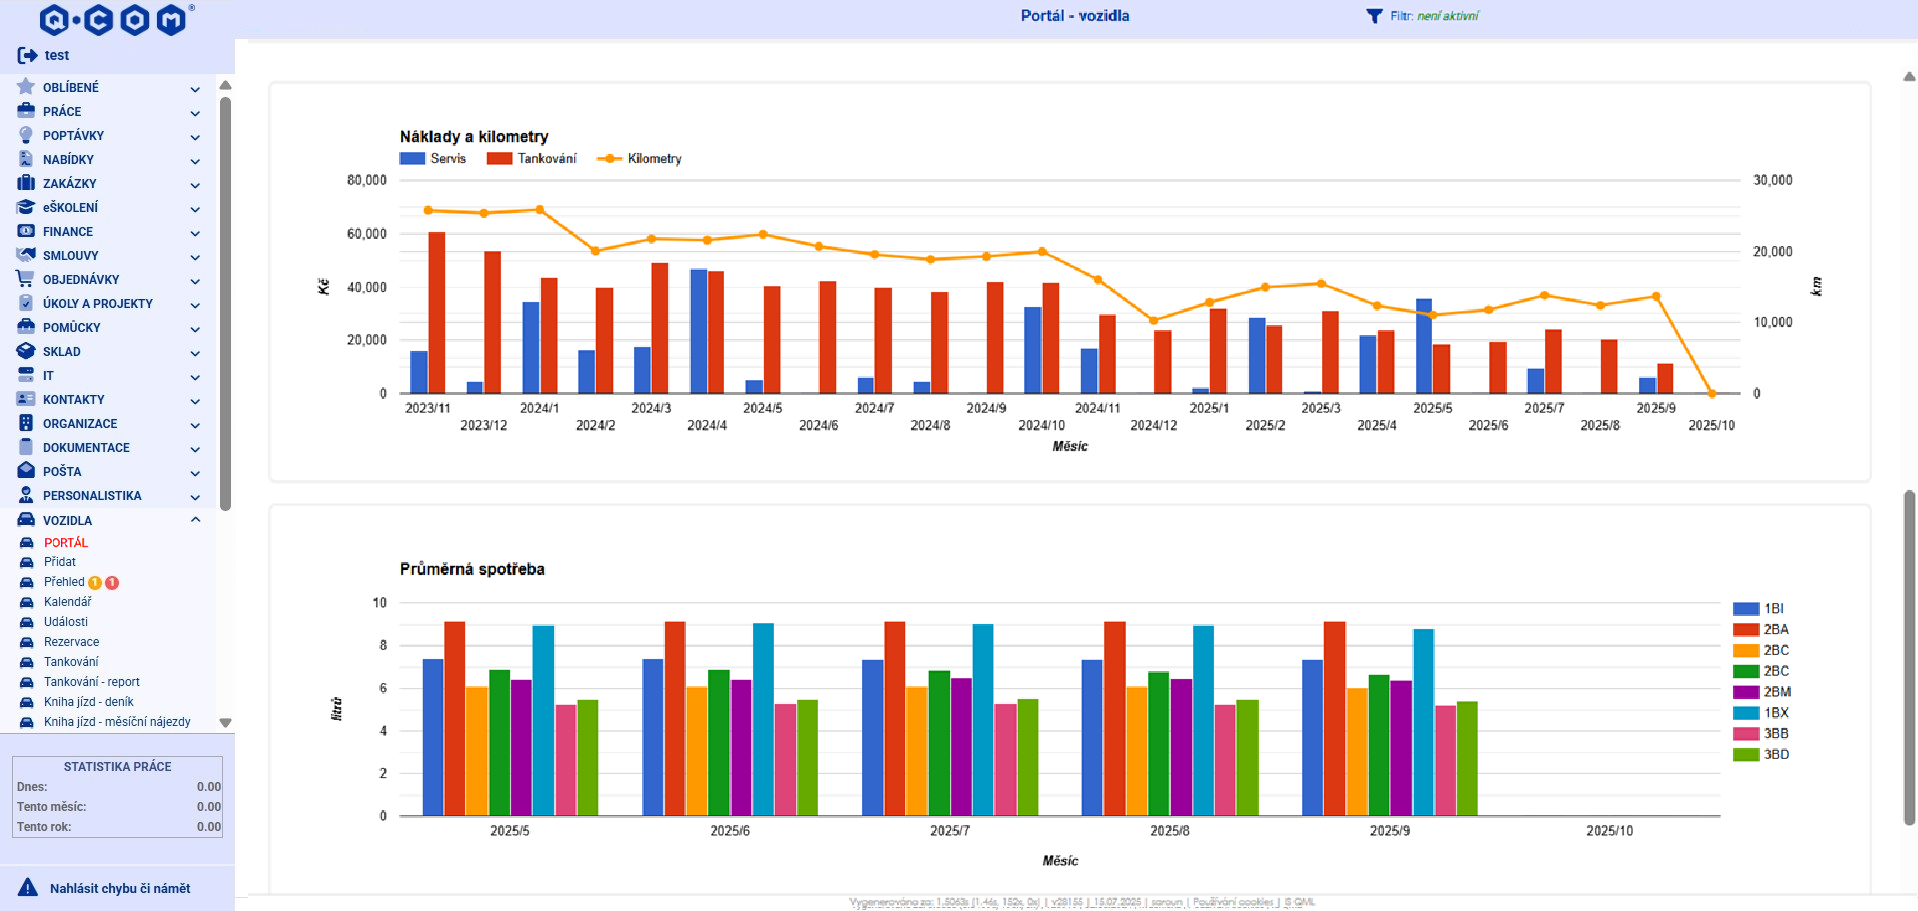Click the eŠkolení graduation cap icon
The image size is (1918, 911).
(x=26, y=207)
